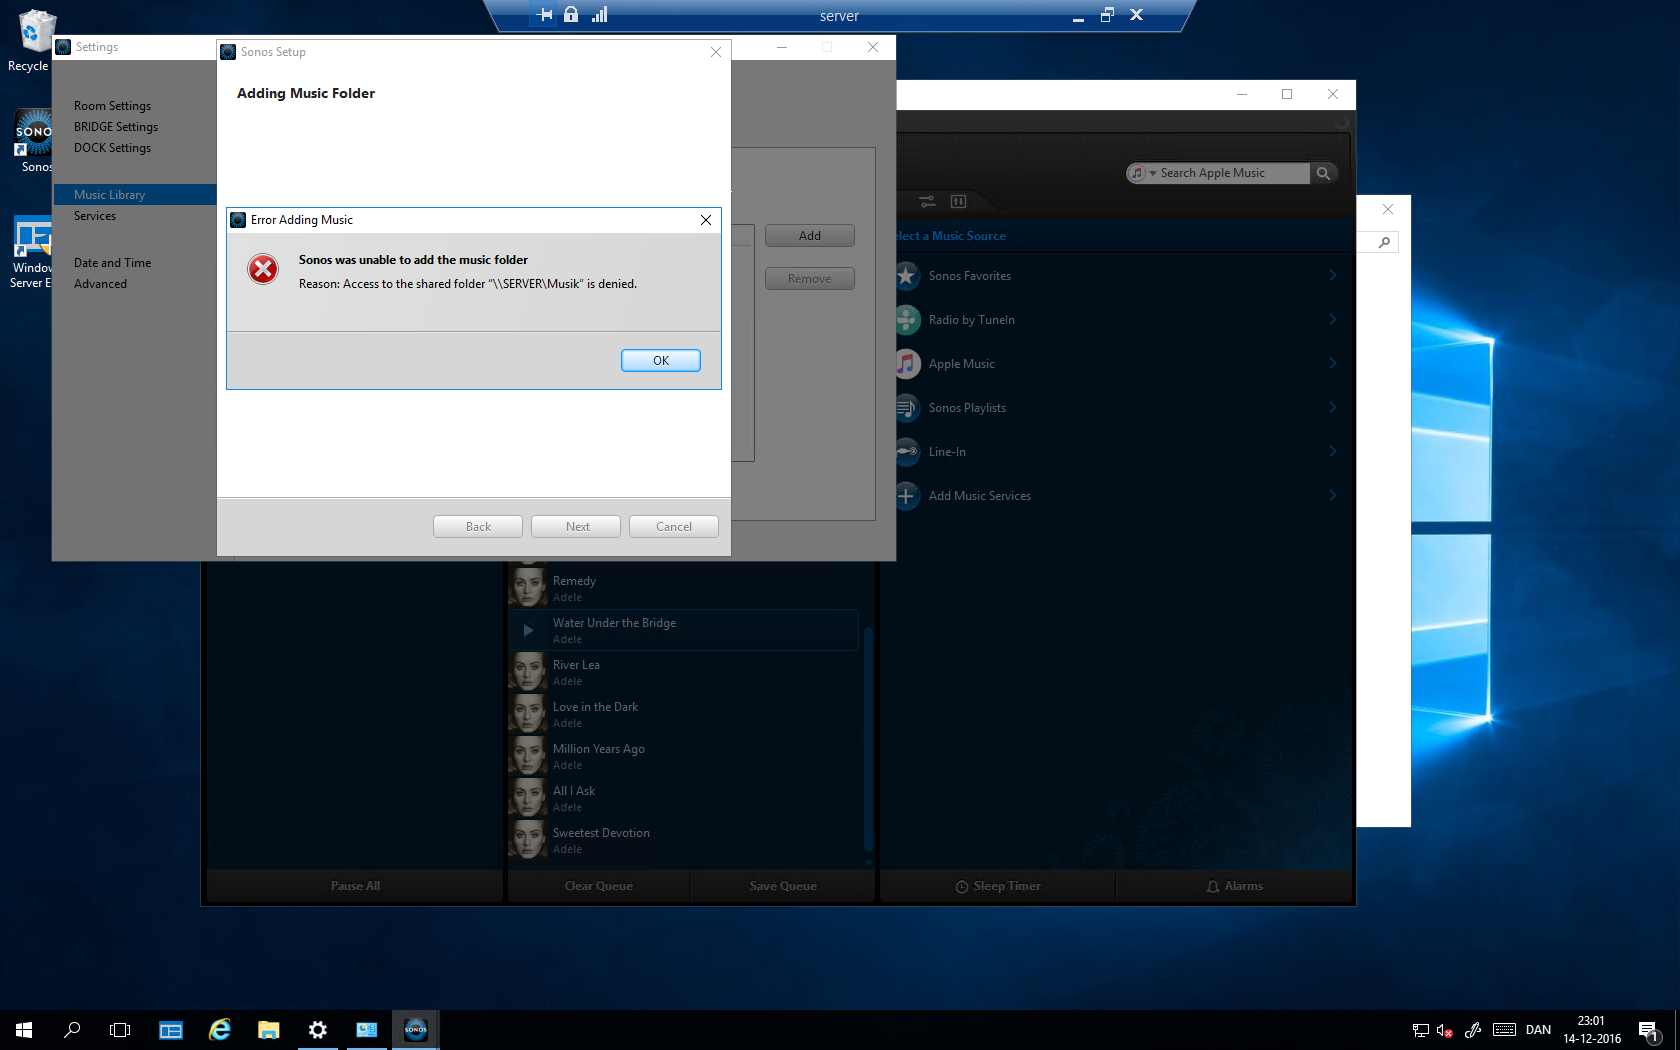Expand Add Music Services chevron
The width and height of the screenshot is (1680, 1050).
pos(1333,495)
